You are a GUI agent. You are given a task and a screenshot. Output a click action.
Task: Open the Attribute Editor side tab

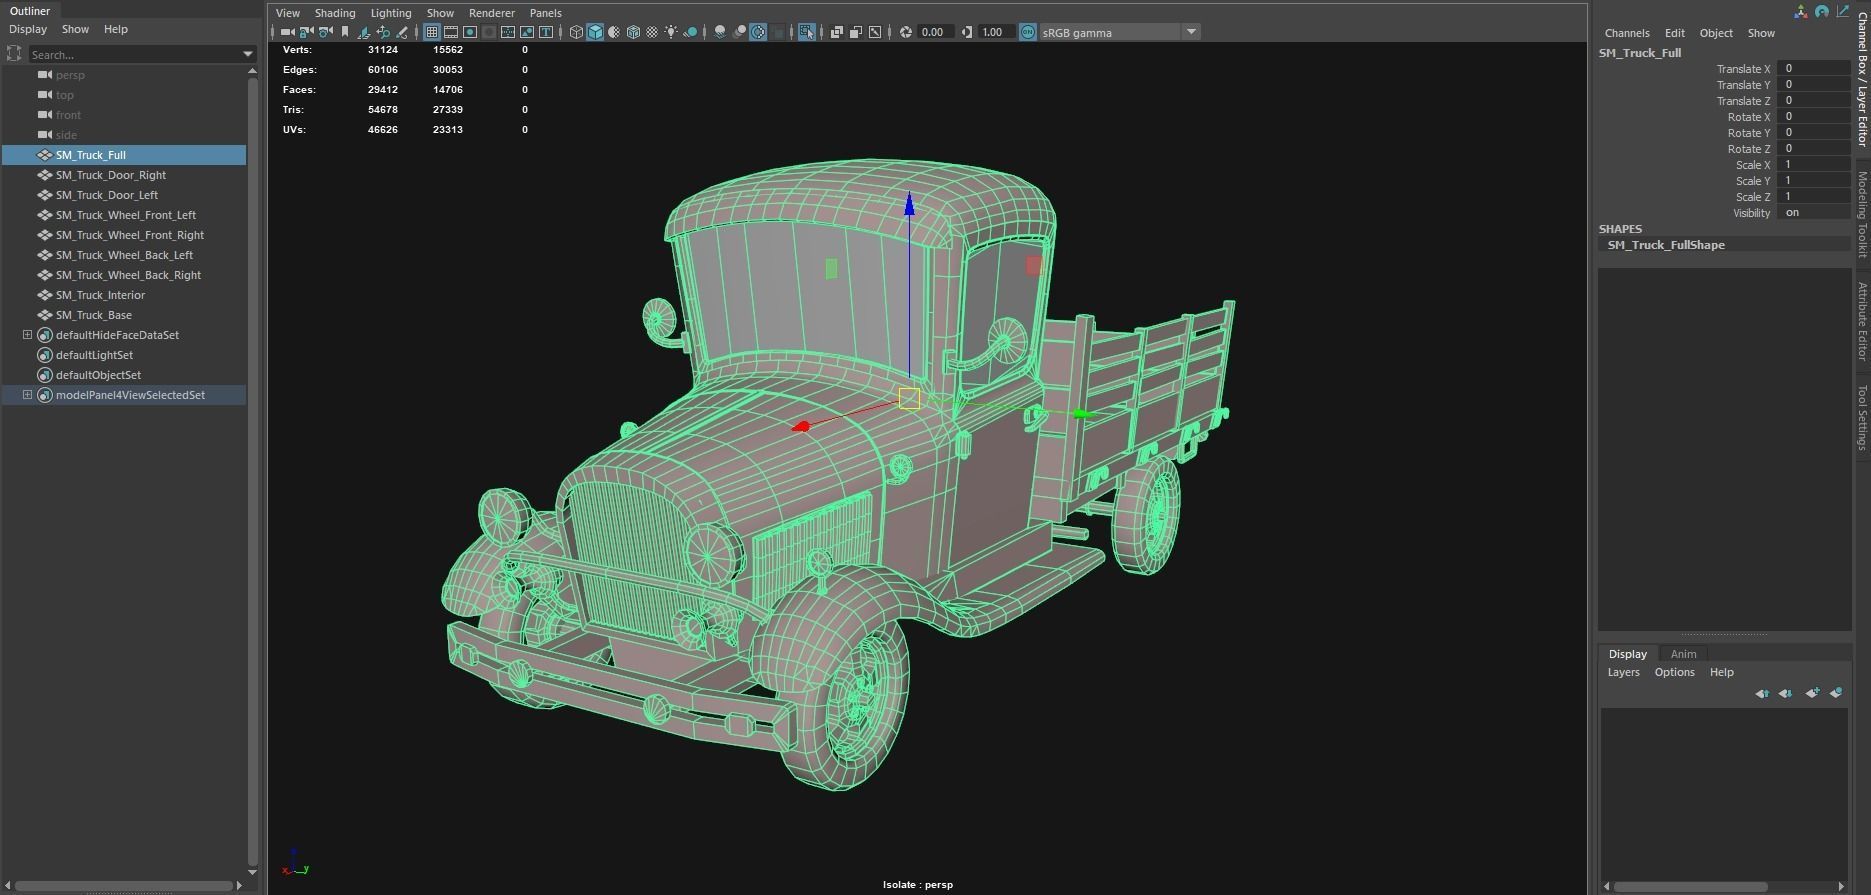(x=1862, y=321)
